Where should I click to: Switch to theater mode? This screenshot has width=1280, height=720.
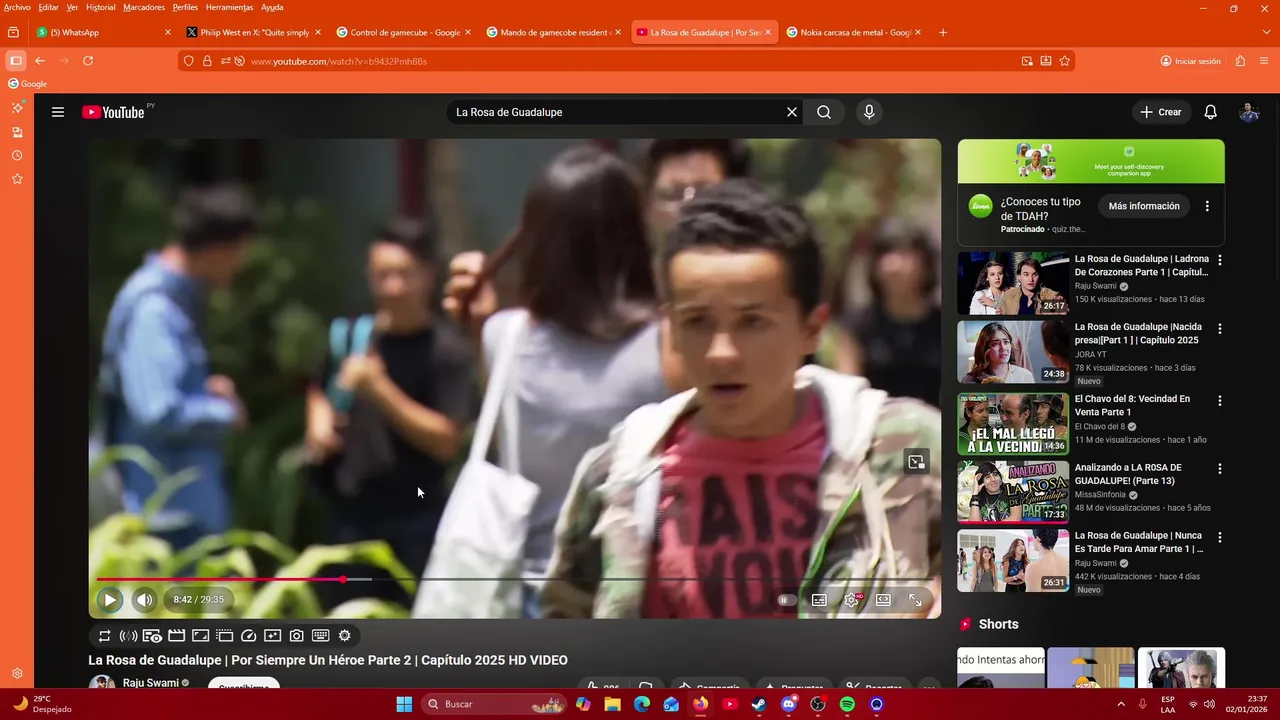[883, 600]
